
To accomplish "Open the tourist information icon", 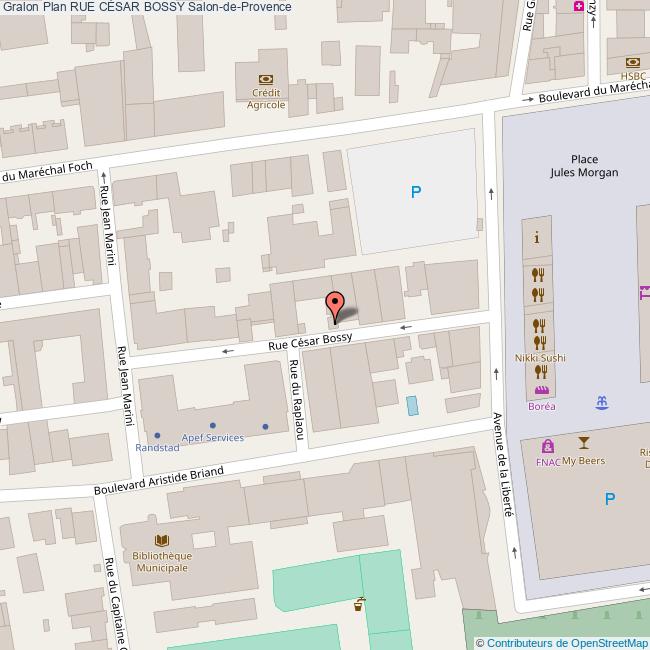I will click(538, 238).
